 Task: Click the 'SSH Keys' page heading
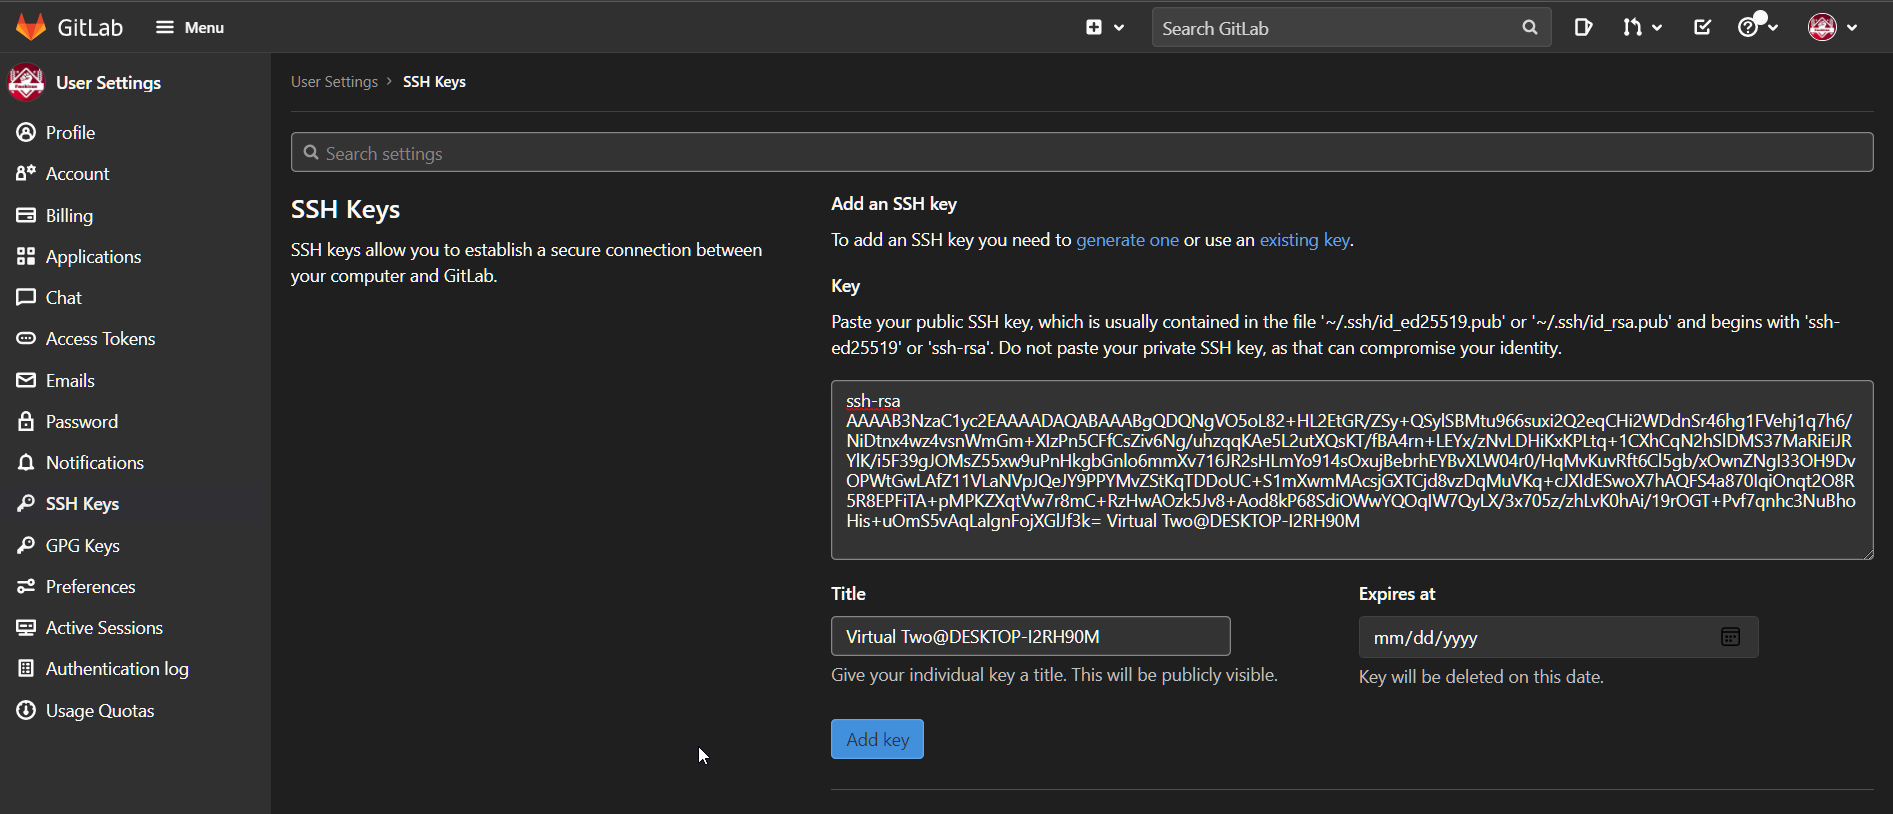tap(345, 209)
